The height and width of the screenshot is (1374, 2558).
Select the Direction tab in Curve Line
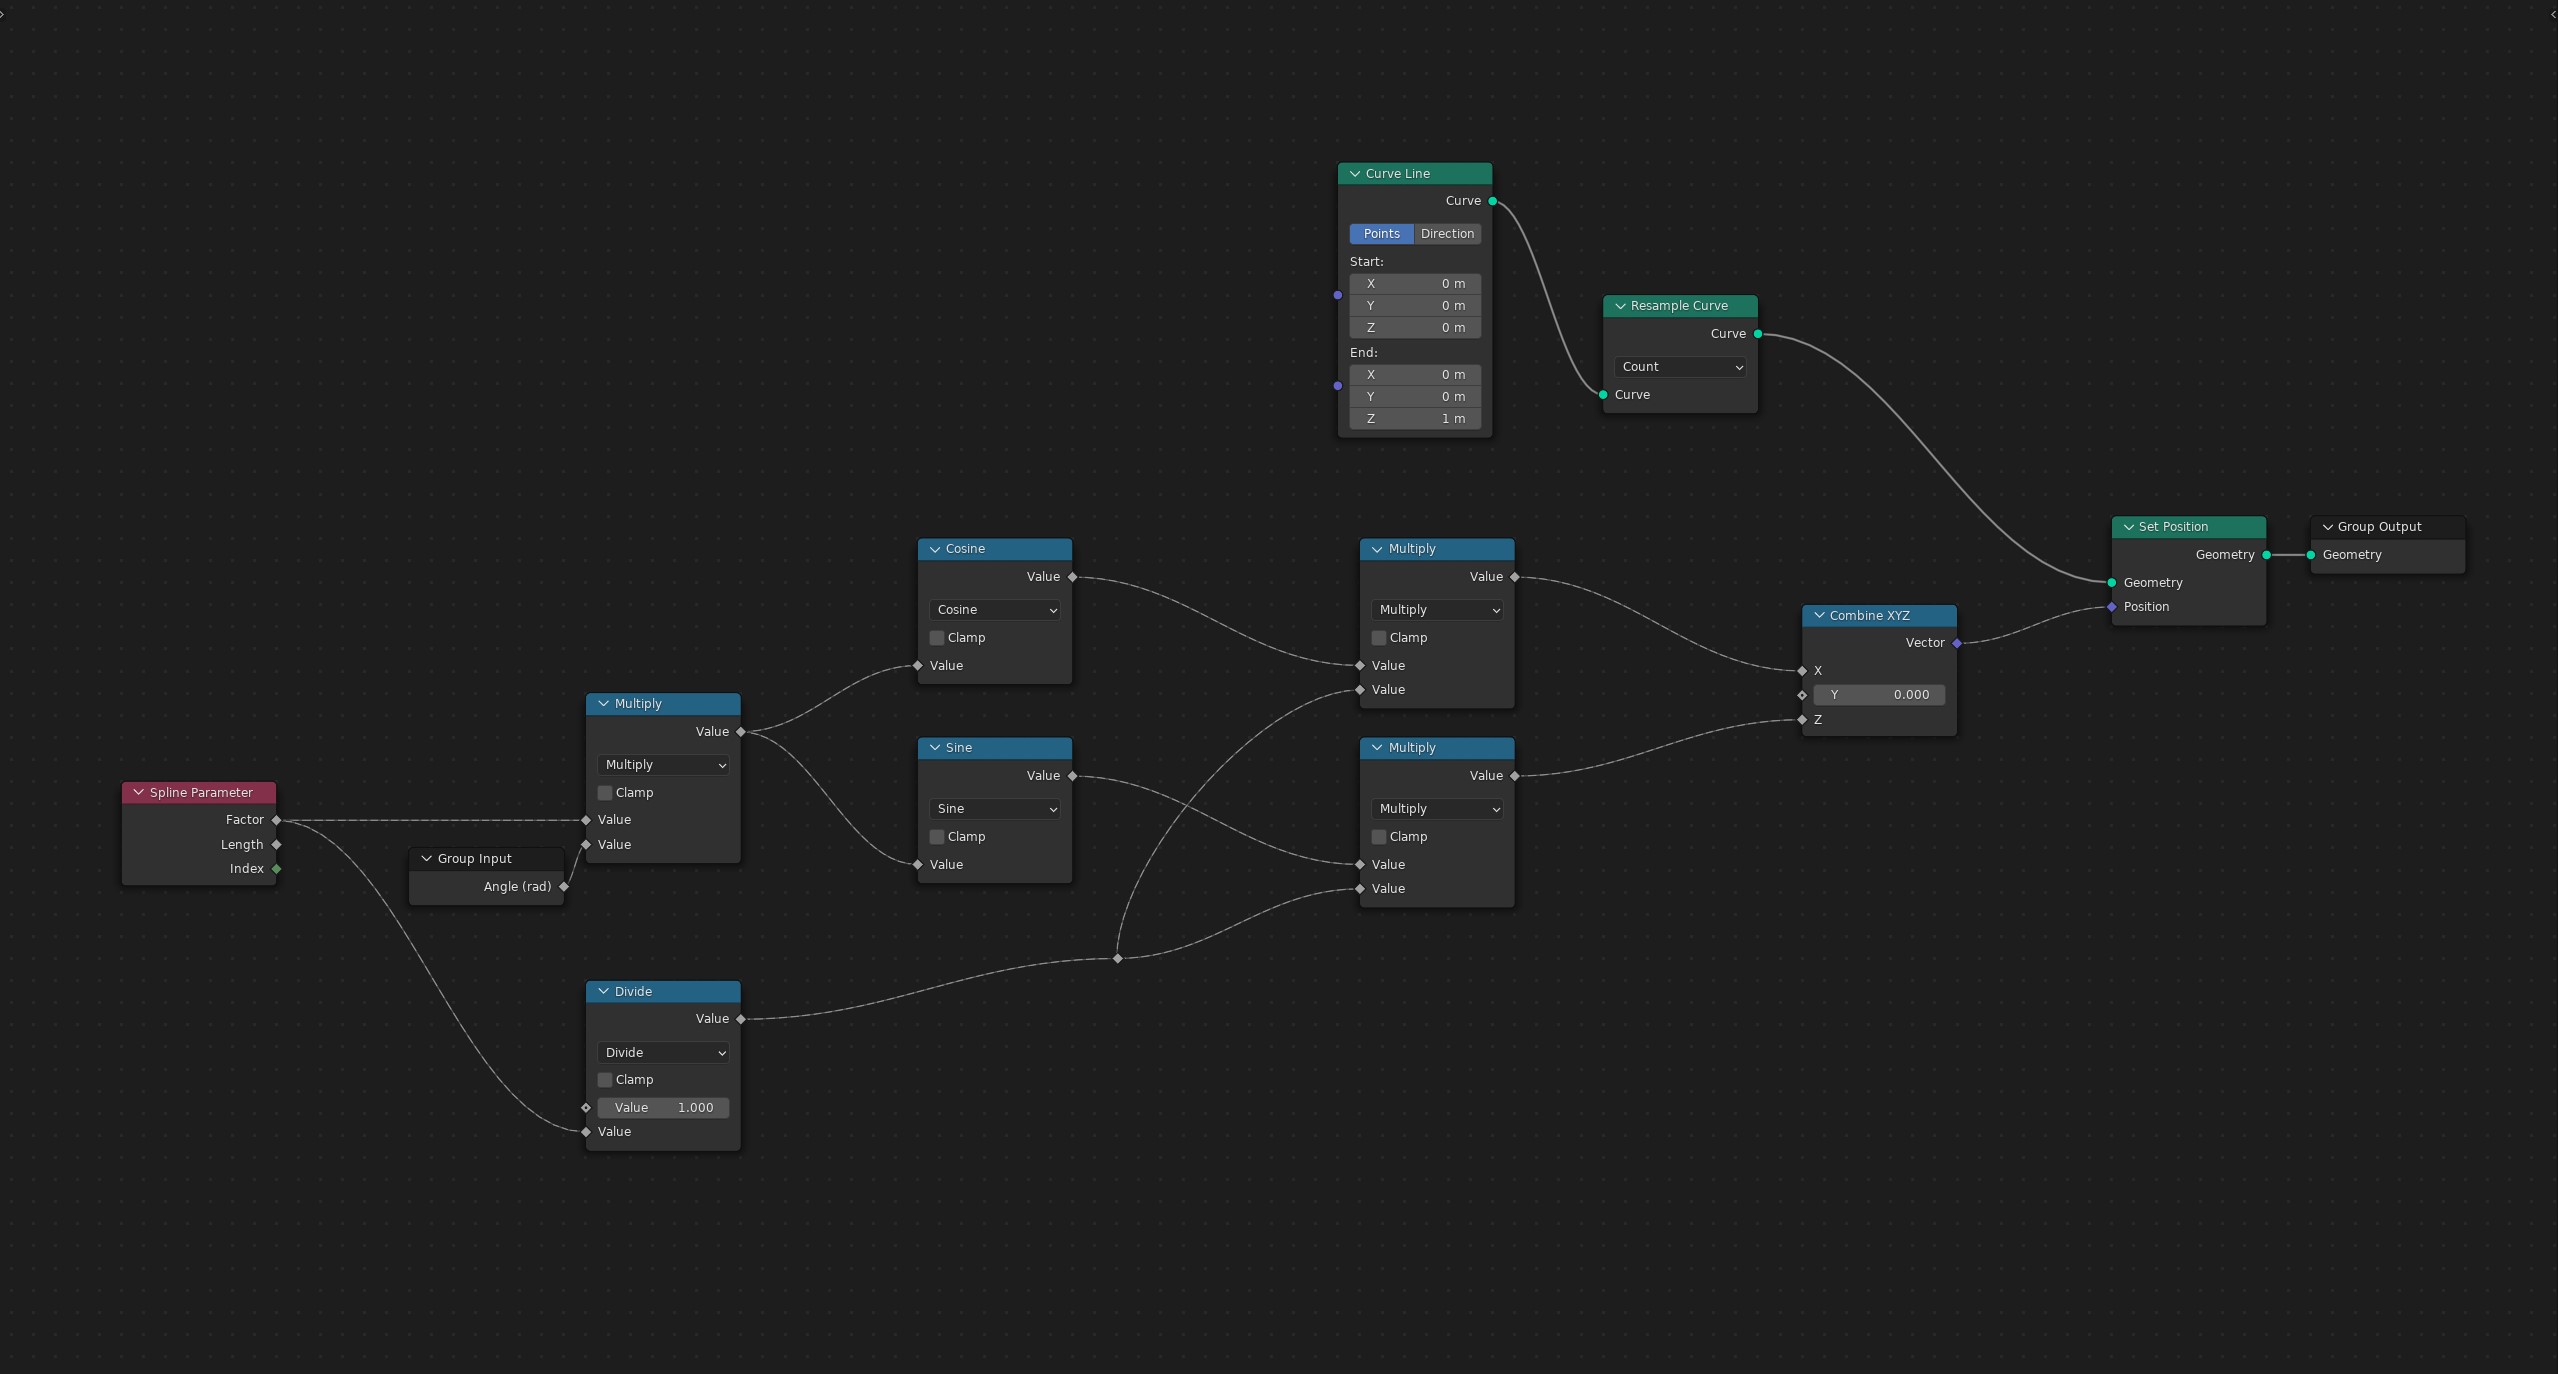tap(1445, 232)
